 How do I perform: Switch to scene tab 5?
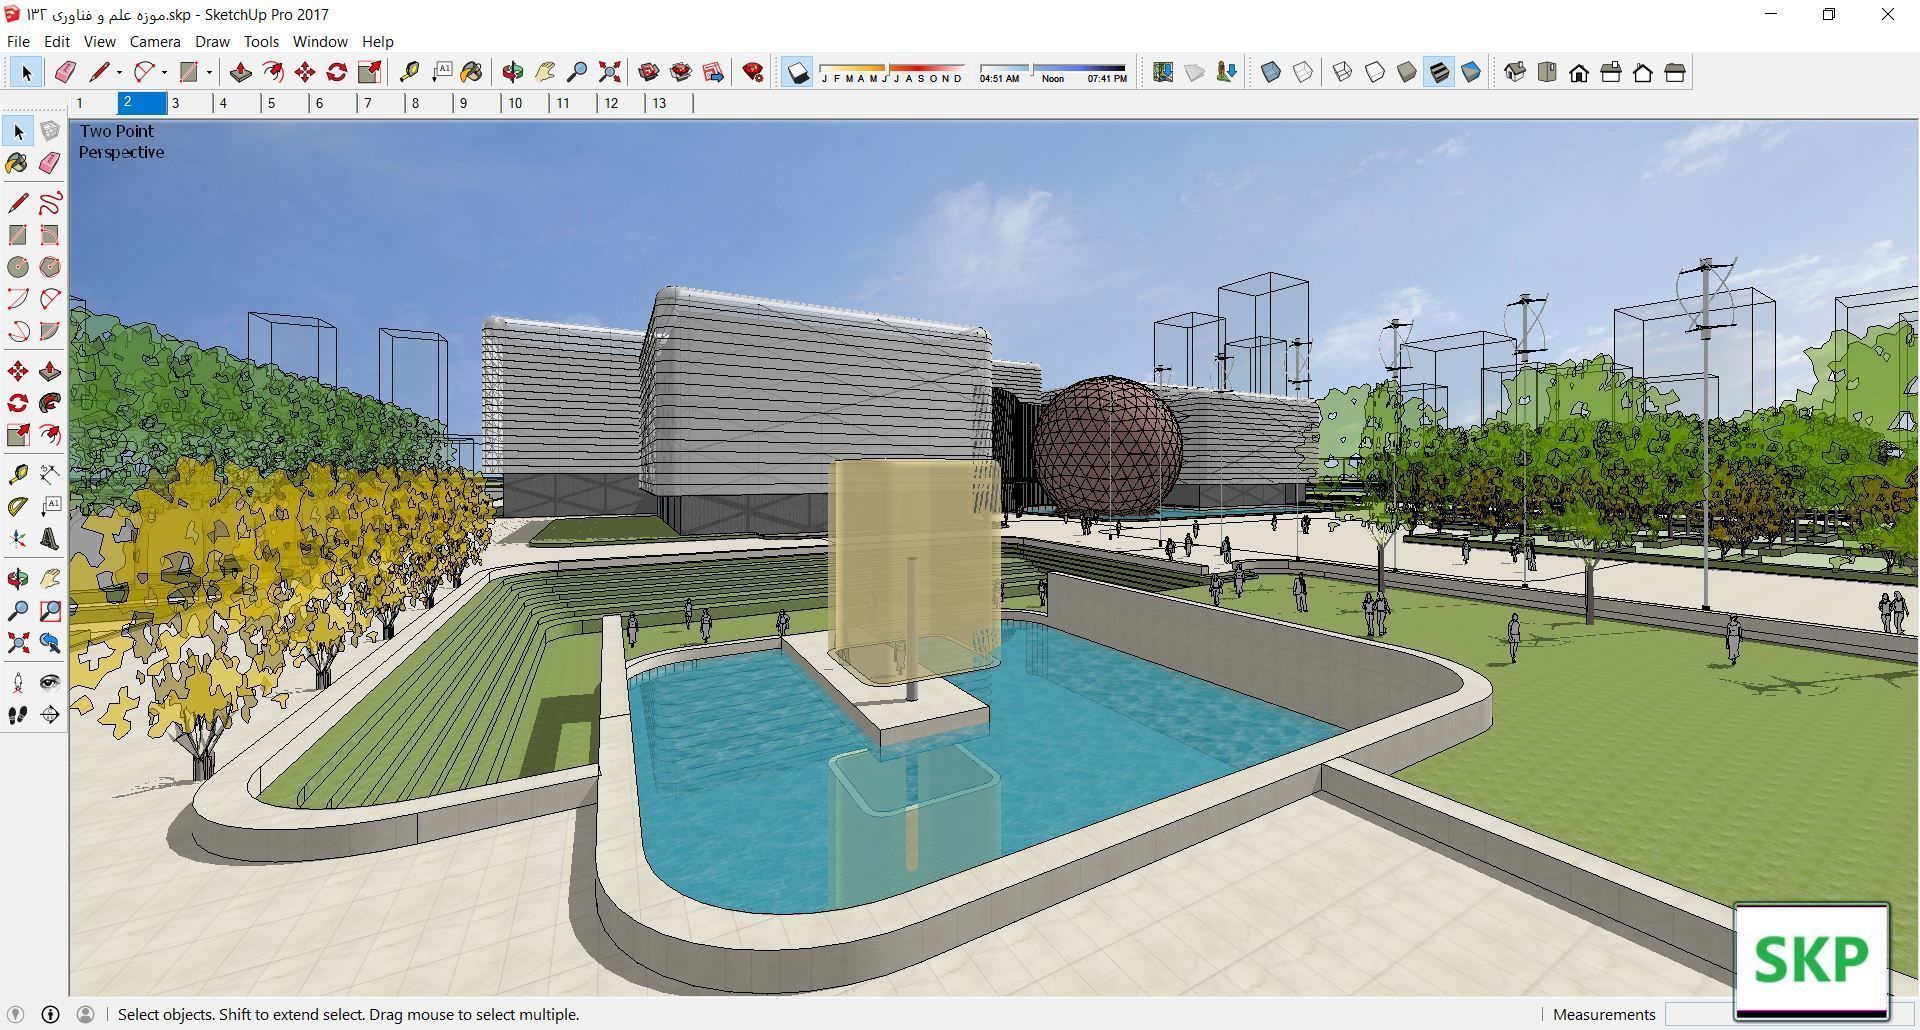(271, 102)
